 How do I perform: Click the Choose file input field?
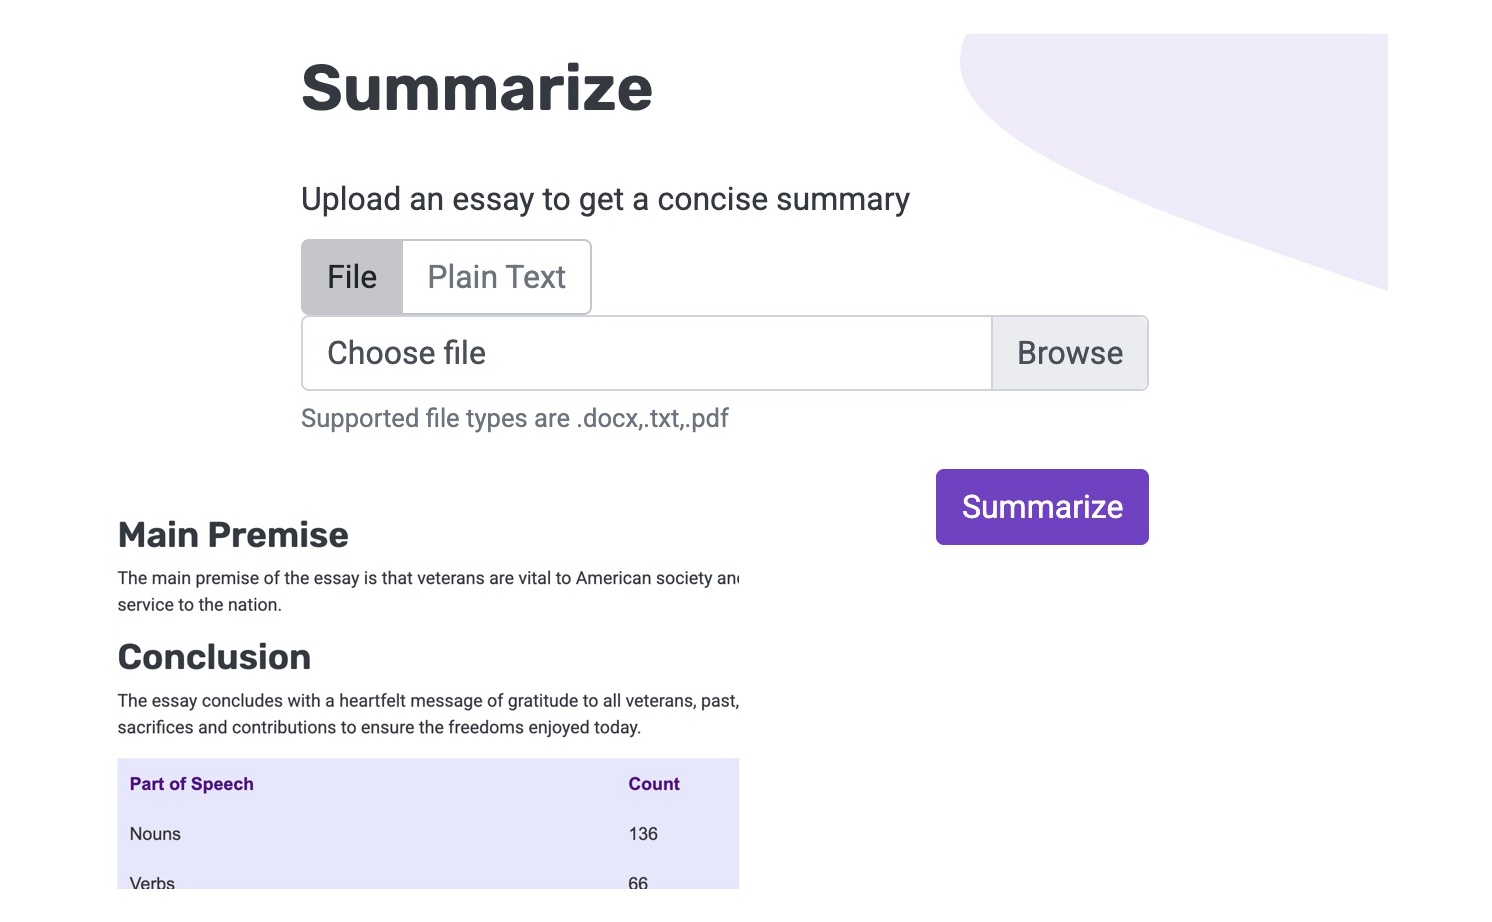pos(646,353)
